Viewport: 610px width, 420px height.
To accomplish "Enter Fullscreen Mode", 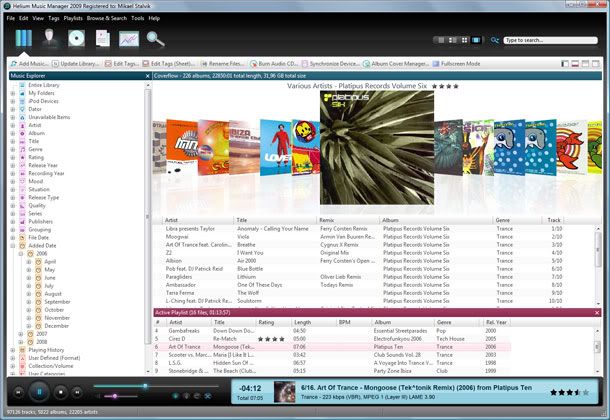I will click(456, 64).
